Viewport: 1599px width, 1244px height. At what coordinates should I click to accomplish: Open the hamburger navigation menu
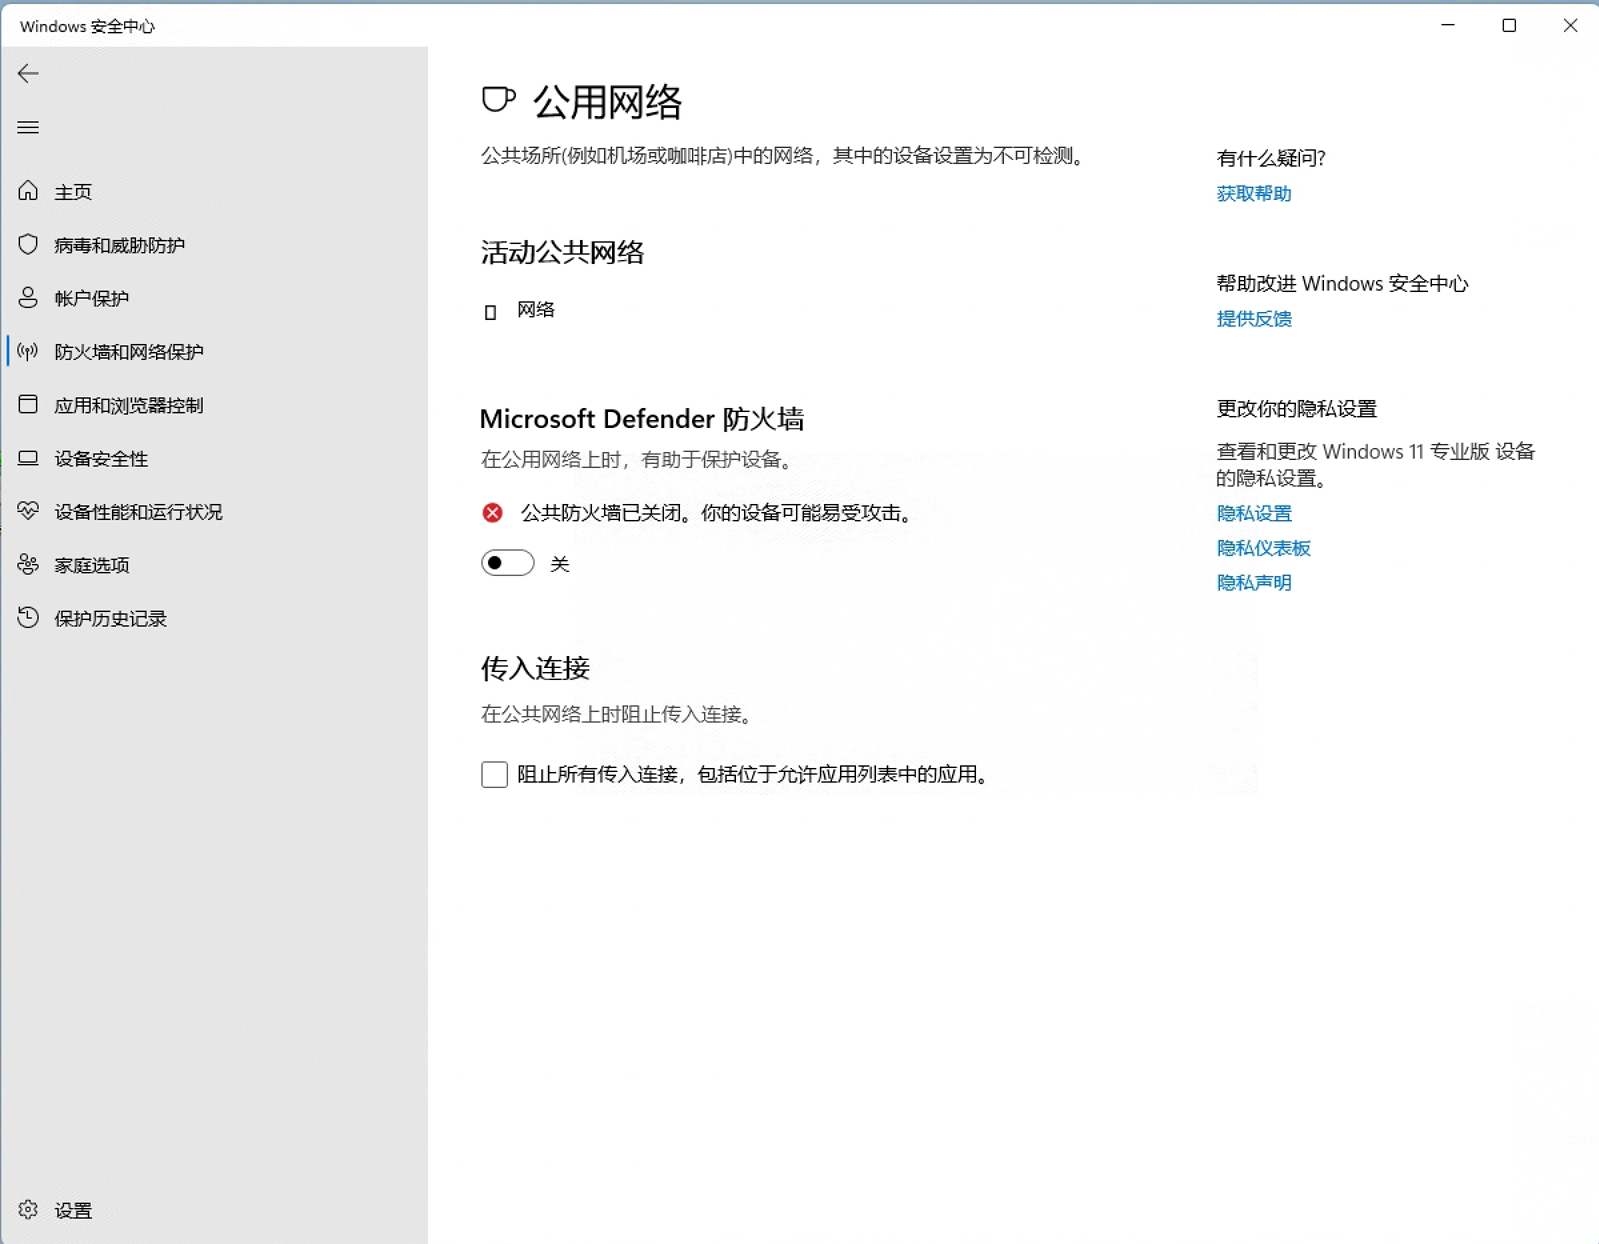(x=28, y=127)
